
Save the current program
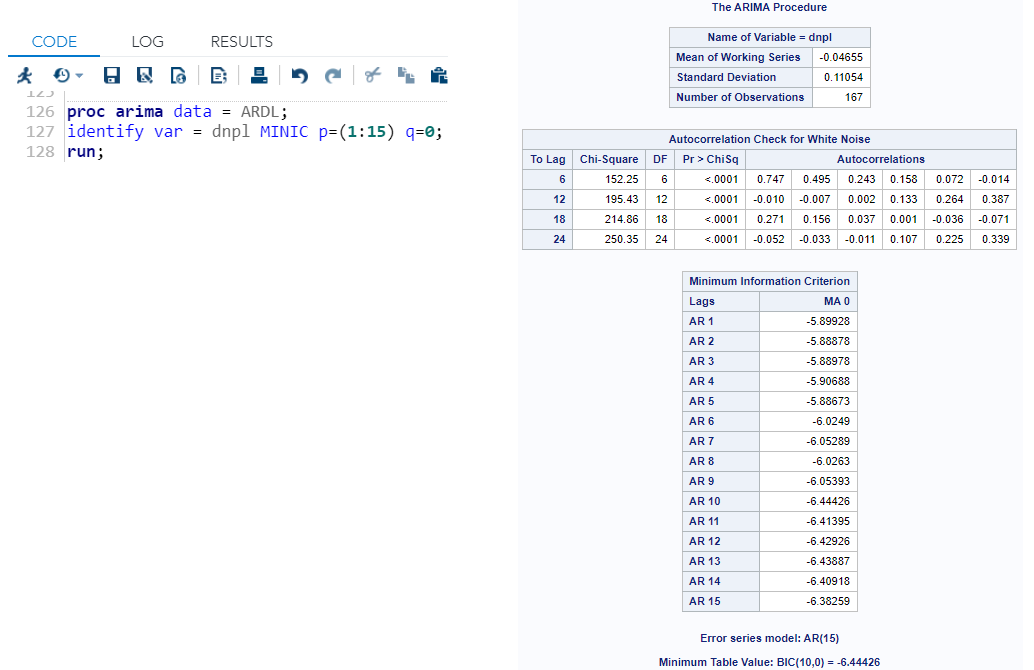point(111,75)
